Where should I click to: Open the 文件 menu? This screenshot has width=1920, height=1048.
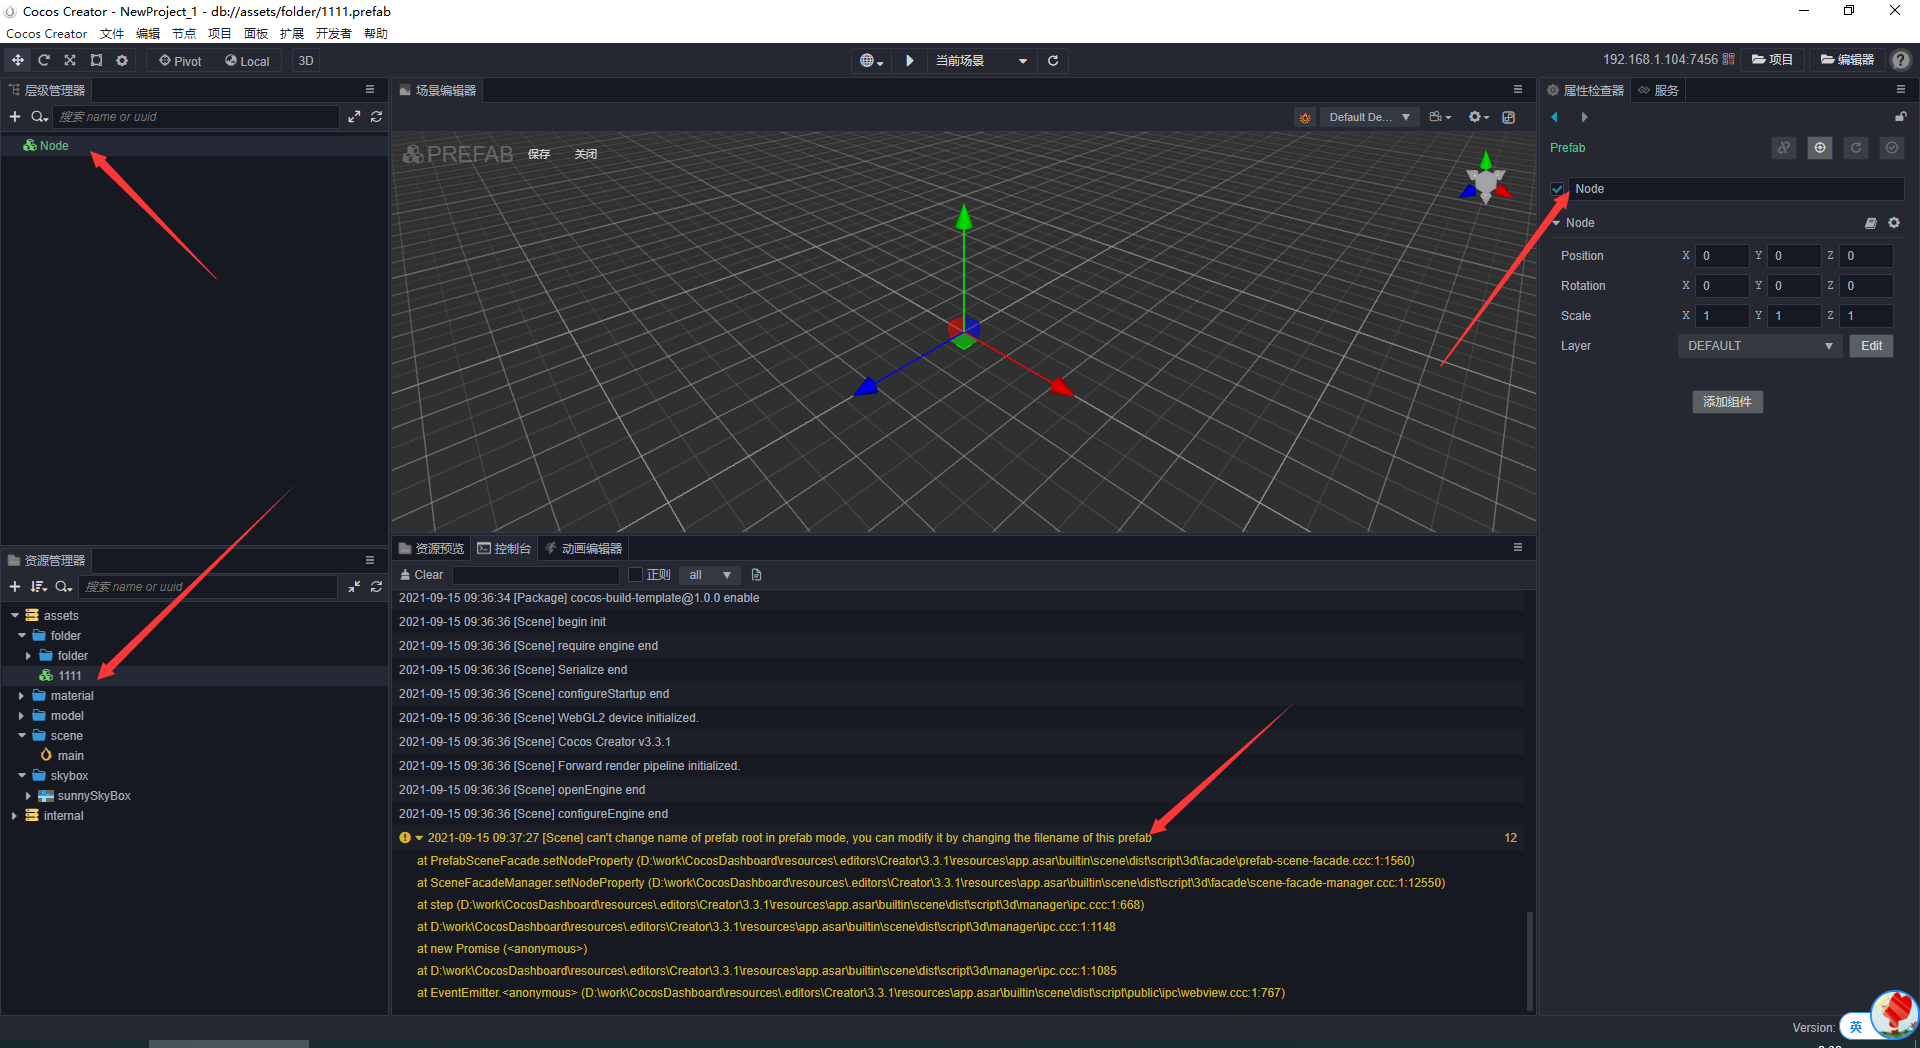coord(112,34)
